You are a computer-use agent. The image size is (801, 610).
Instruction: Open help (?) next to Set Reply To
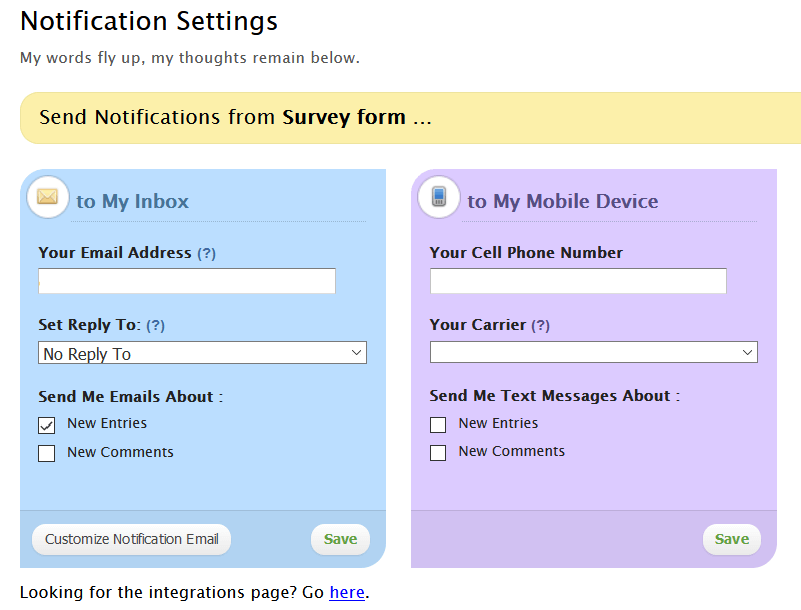[156, 326]
